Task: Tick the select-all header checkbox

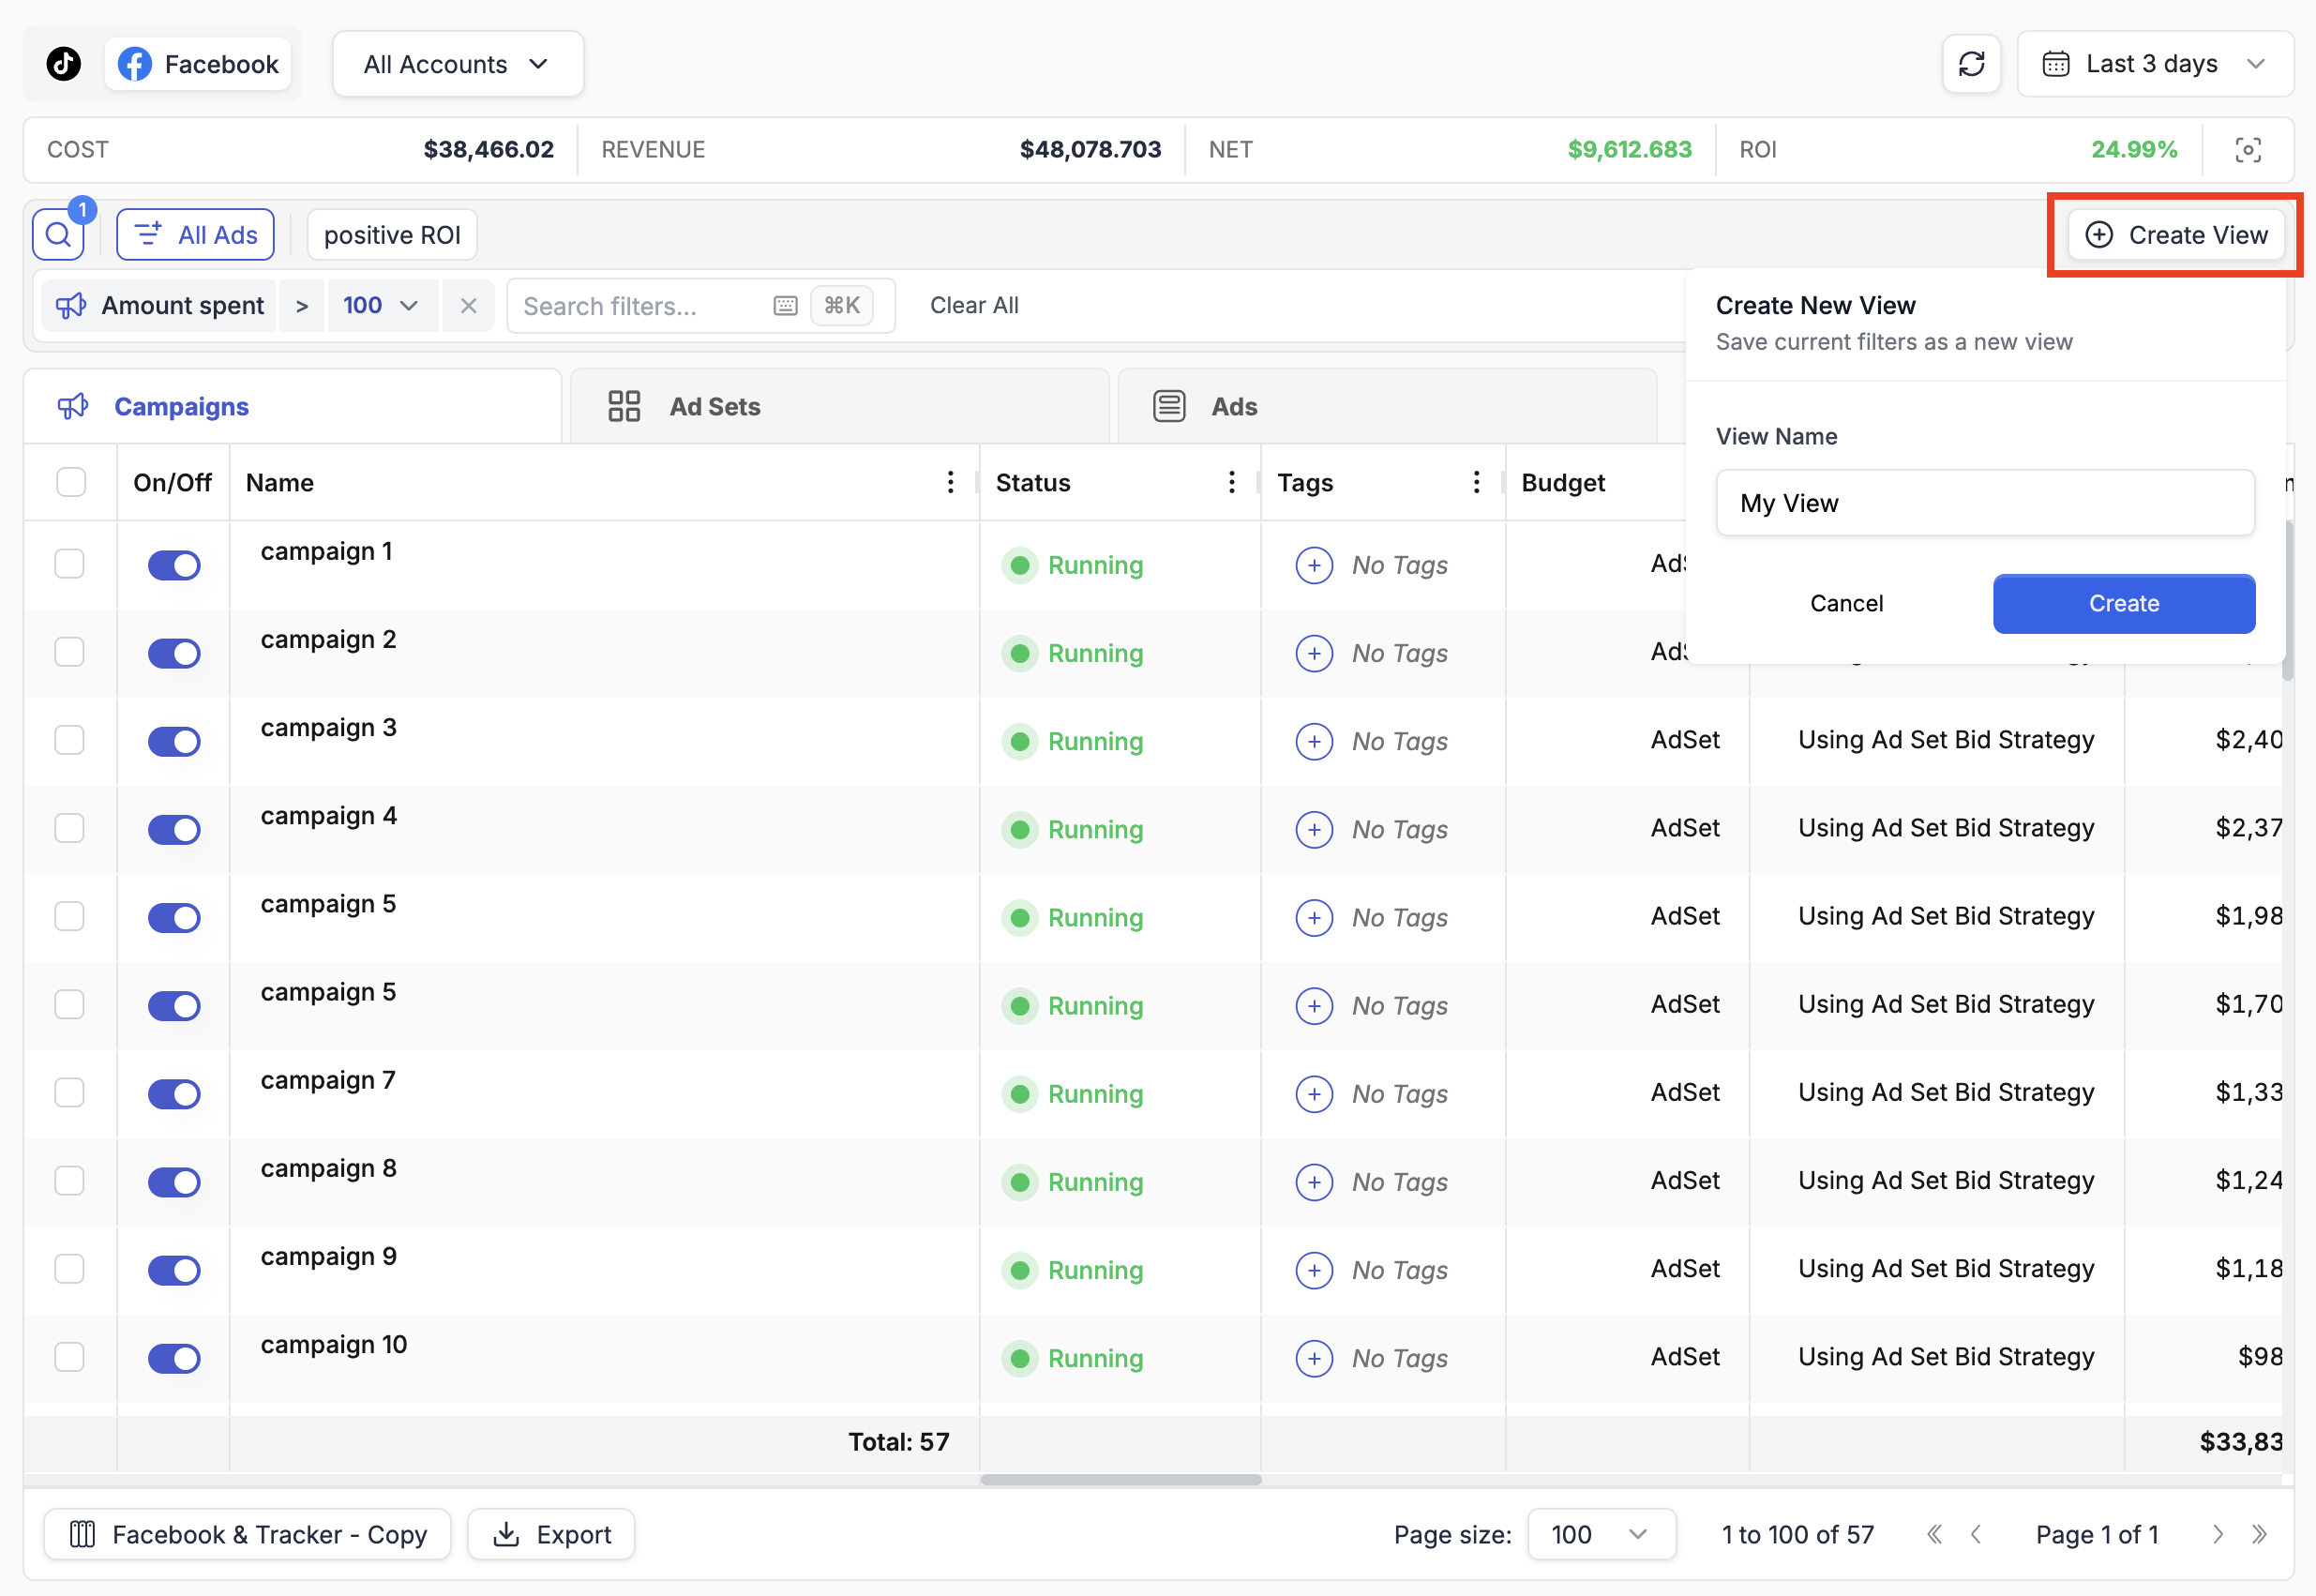Action: point(71,482)
